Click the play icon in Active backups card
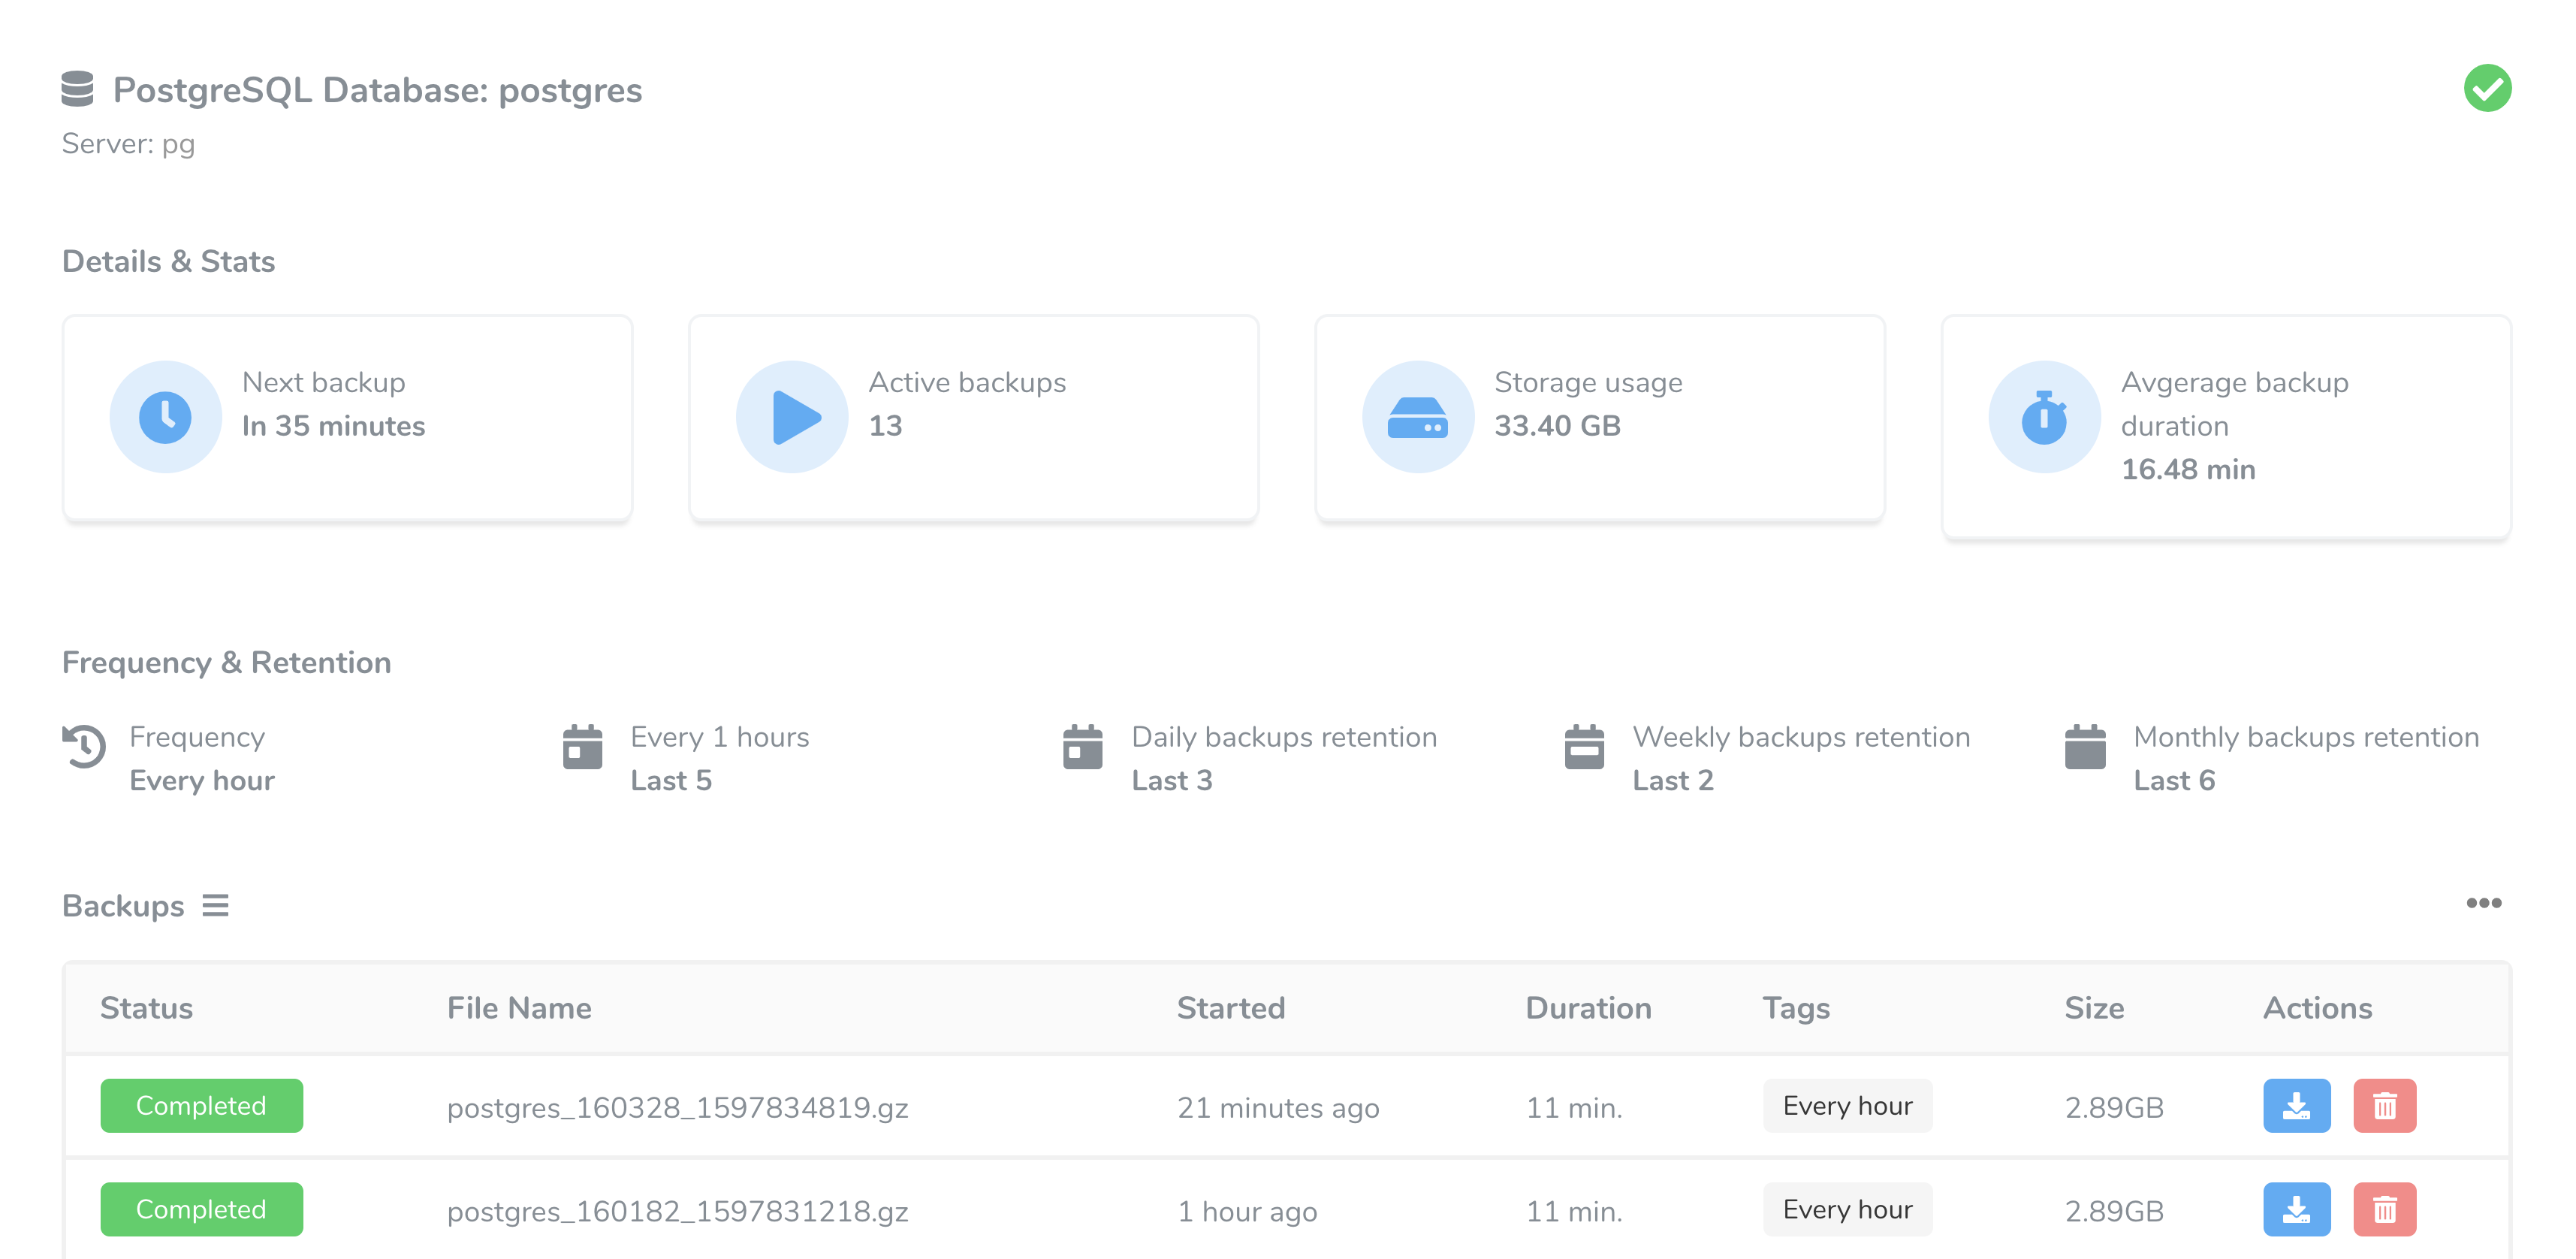 tap(792, 417)
